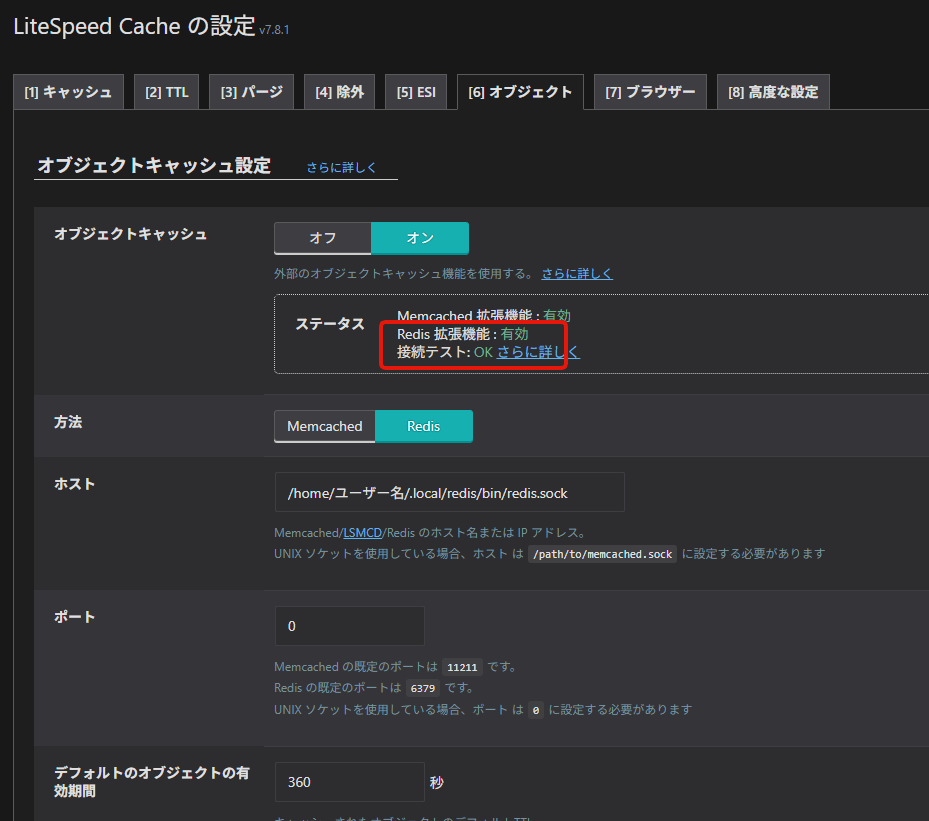Select Memcached as the method
The image size is (929, 821).
point(325,426)
